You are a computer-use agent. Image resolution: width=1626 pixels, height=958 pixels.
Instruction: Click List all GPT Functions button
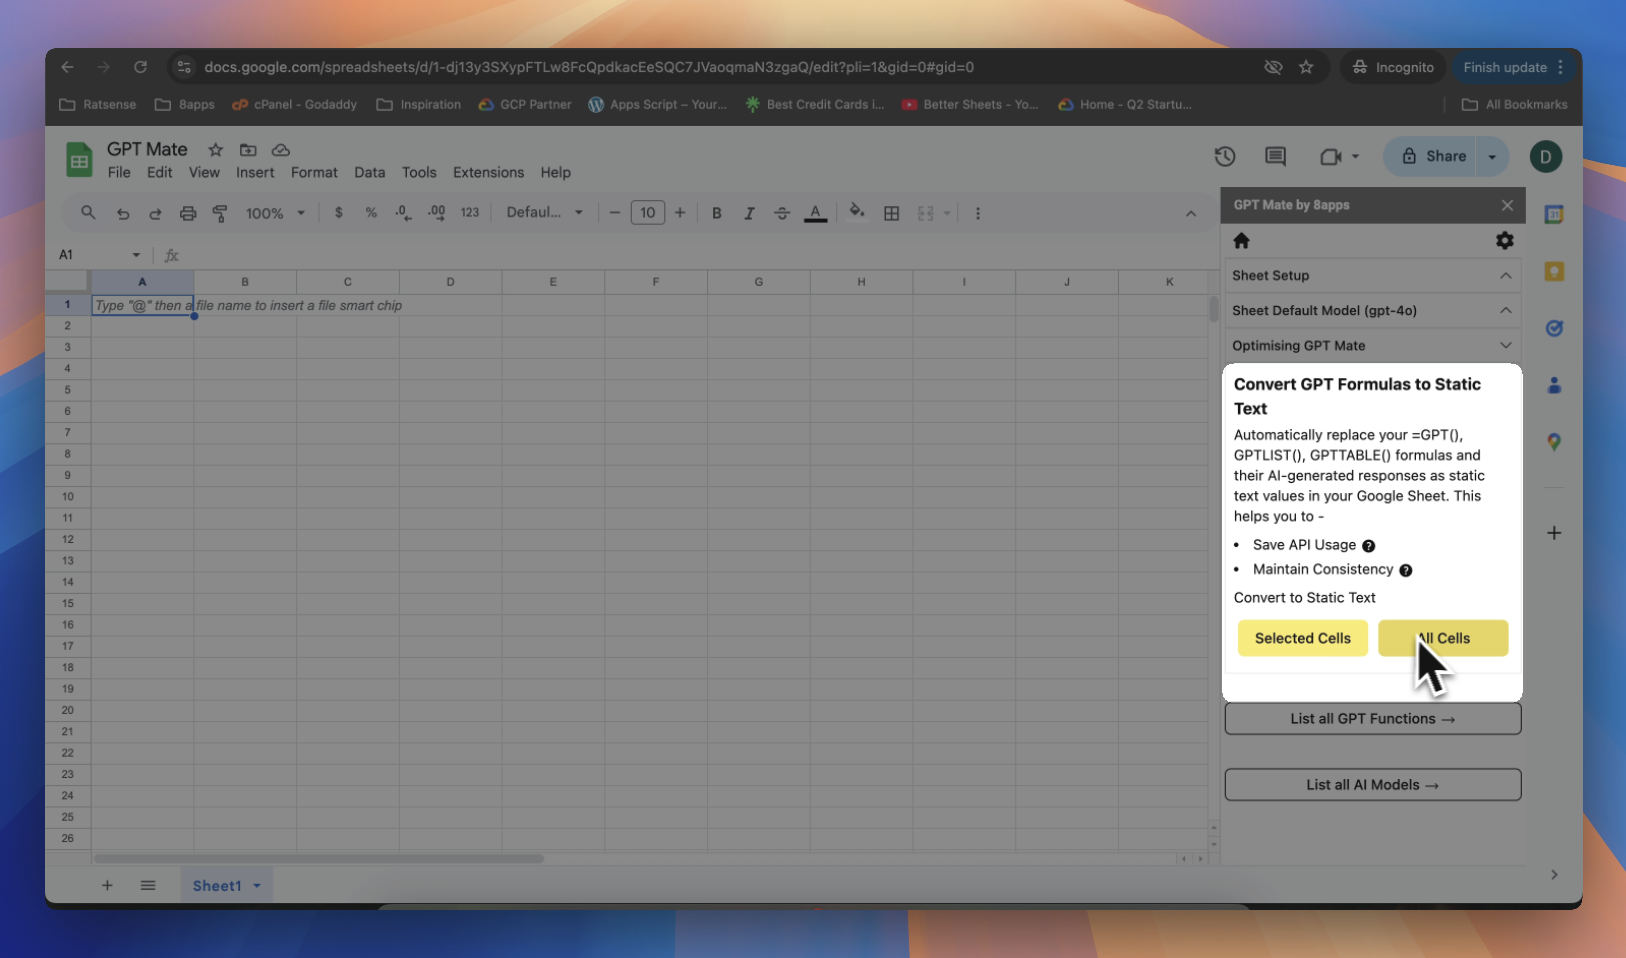1372,719
